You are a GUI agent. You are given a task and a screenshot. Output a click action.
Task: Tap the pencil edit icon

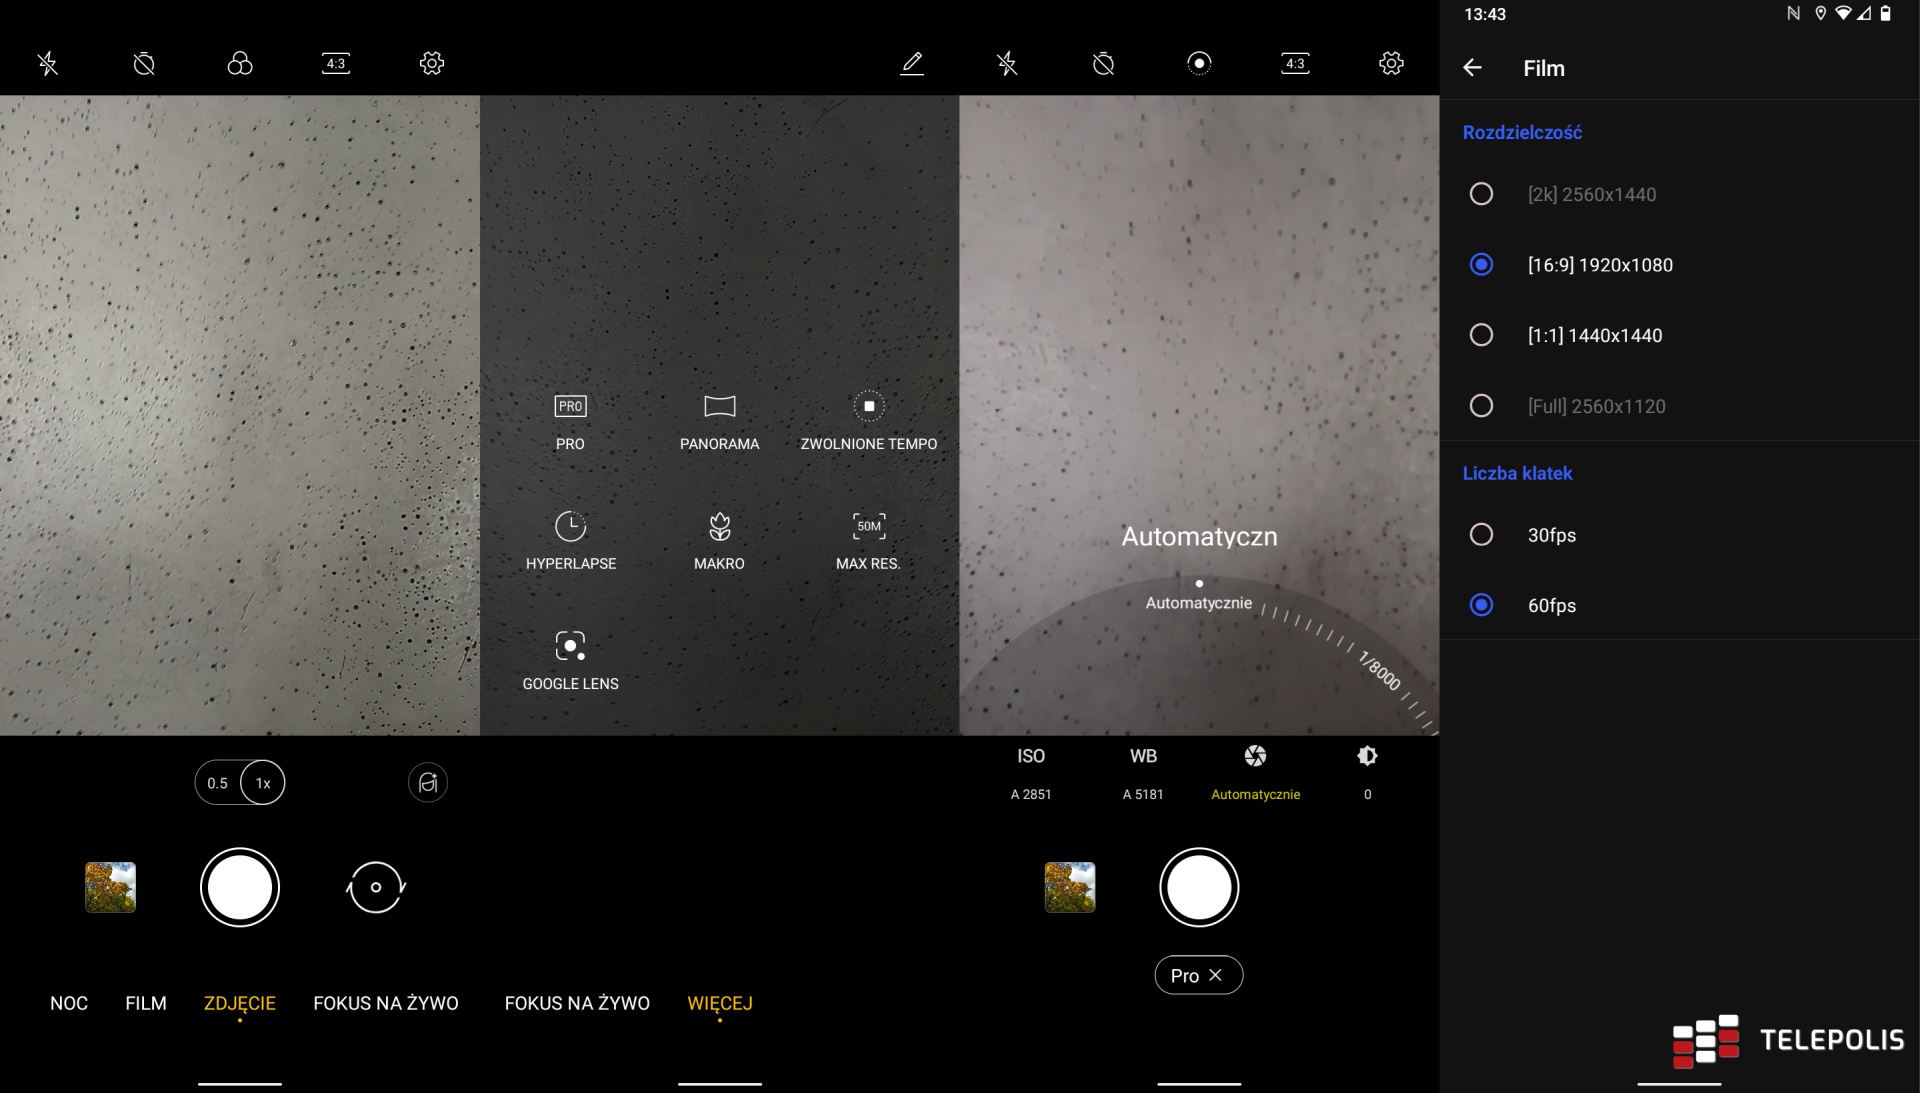[911, 64]
